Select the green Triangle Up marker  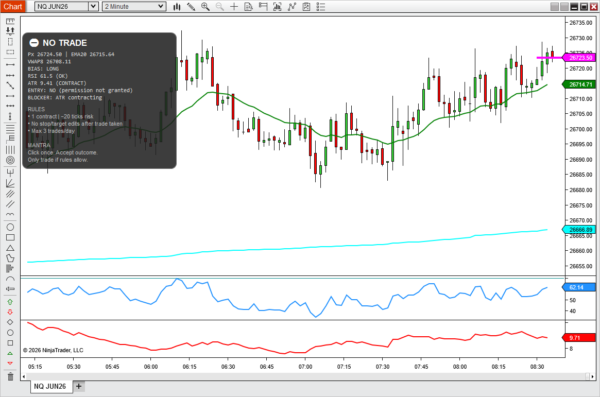(x=10, y=353)
